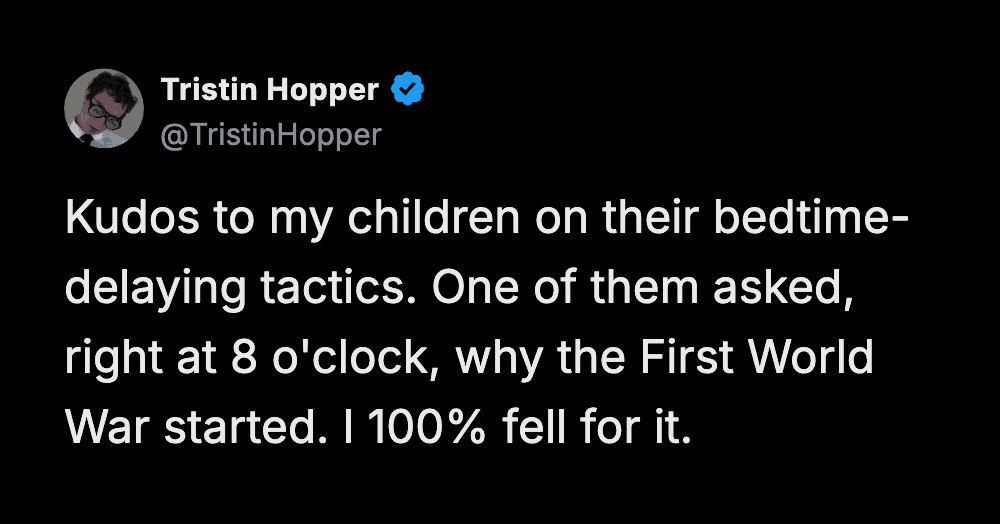The image size is (1000, 524).
Task: Open Tristin Hopper's profile picture
Action: pos(104,109)
